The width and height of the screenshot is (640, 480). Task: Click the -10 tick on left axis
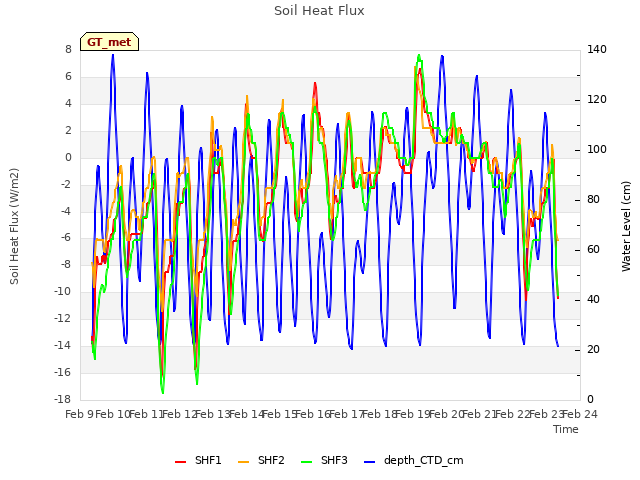[x=63, y=291]
